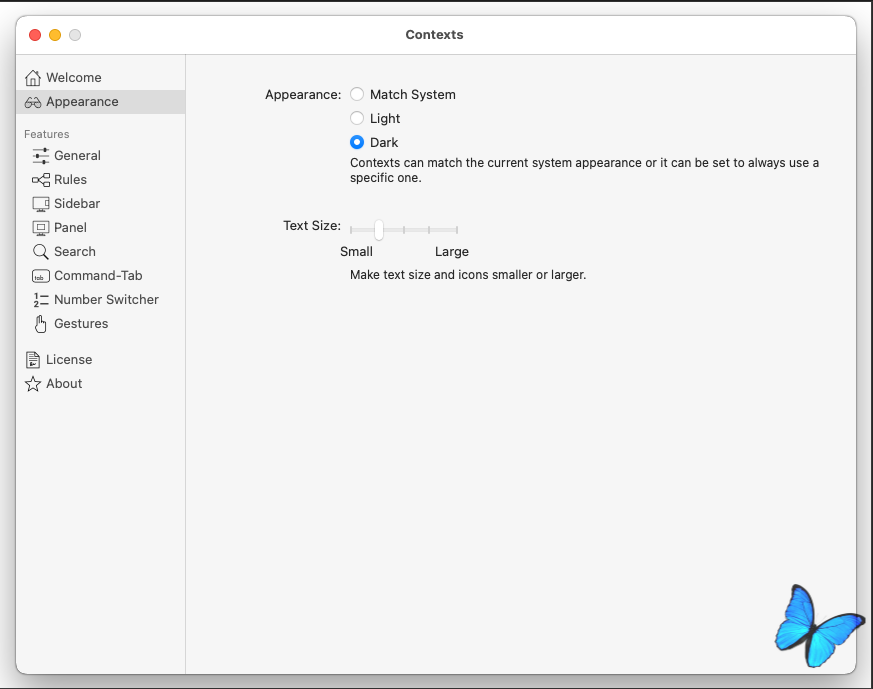Choose the Light appearance radio button
Image resolution: width=873 pixels, height=689 pixels.
357,119
